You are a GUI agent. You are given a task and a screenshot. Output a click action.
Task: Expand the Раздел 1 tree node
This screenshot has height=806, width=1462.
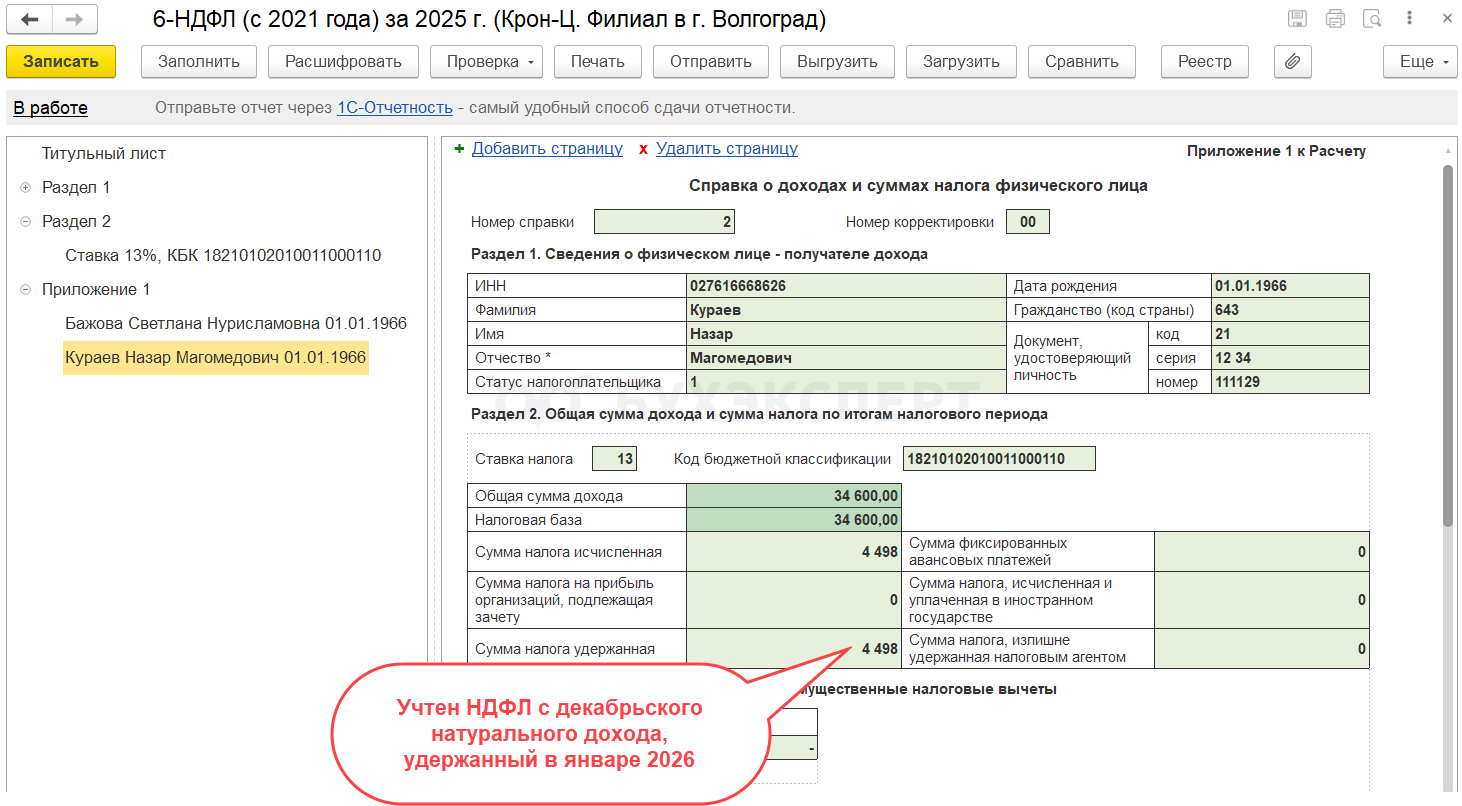point(25,188)
